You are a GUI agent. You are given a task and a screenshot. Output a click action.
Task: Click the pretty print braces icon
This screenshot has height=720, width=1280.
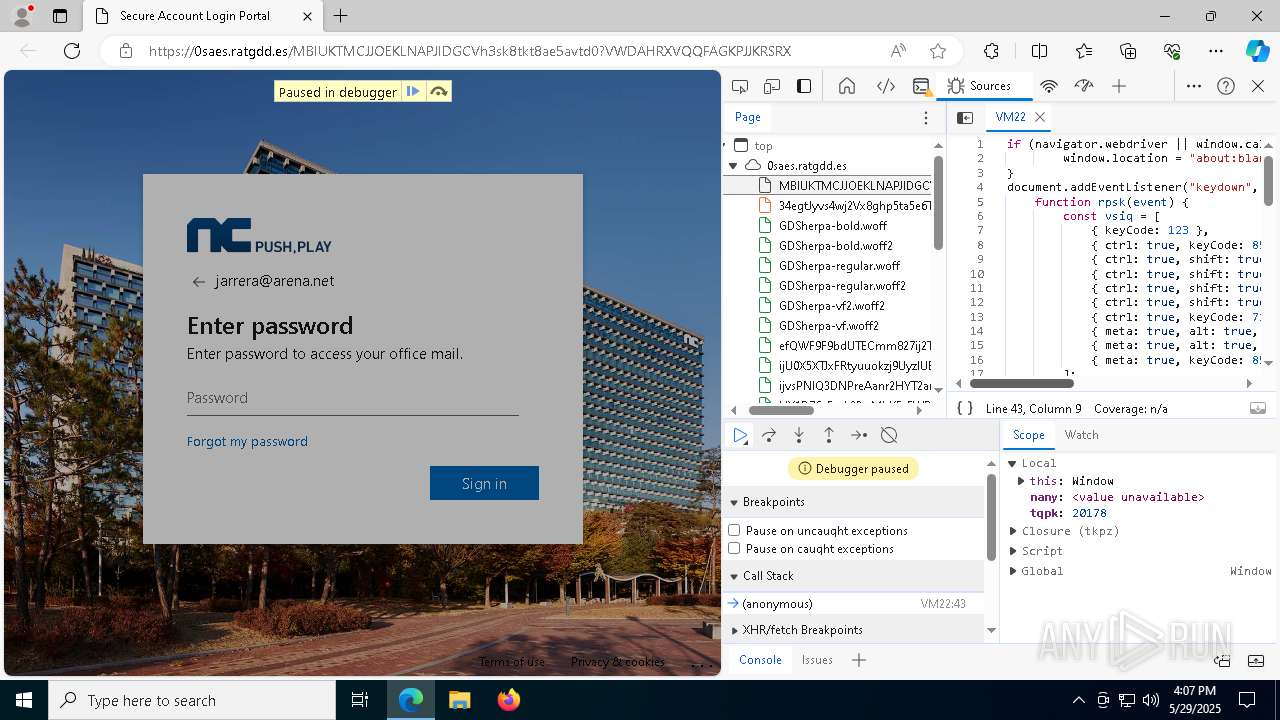point(965,408)
